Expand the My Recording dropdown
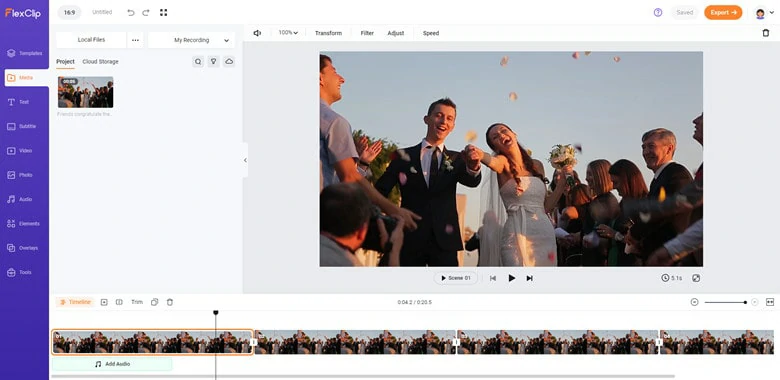This screenshot has width=780, height=380. point(191,40)
